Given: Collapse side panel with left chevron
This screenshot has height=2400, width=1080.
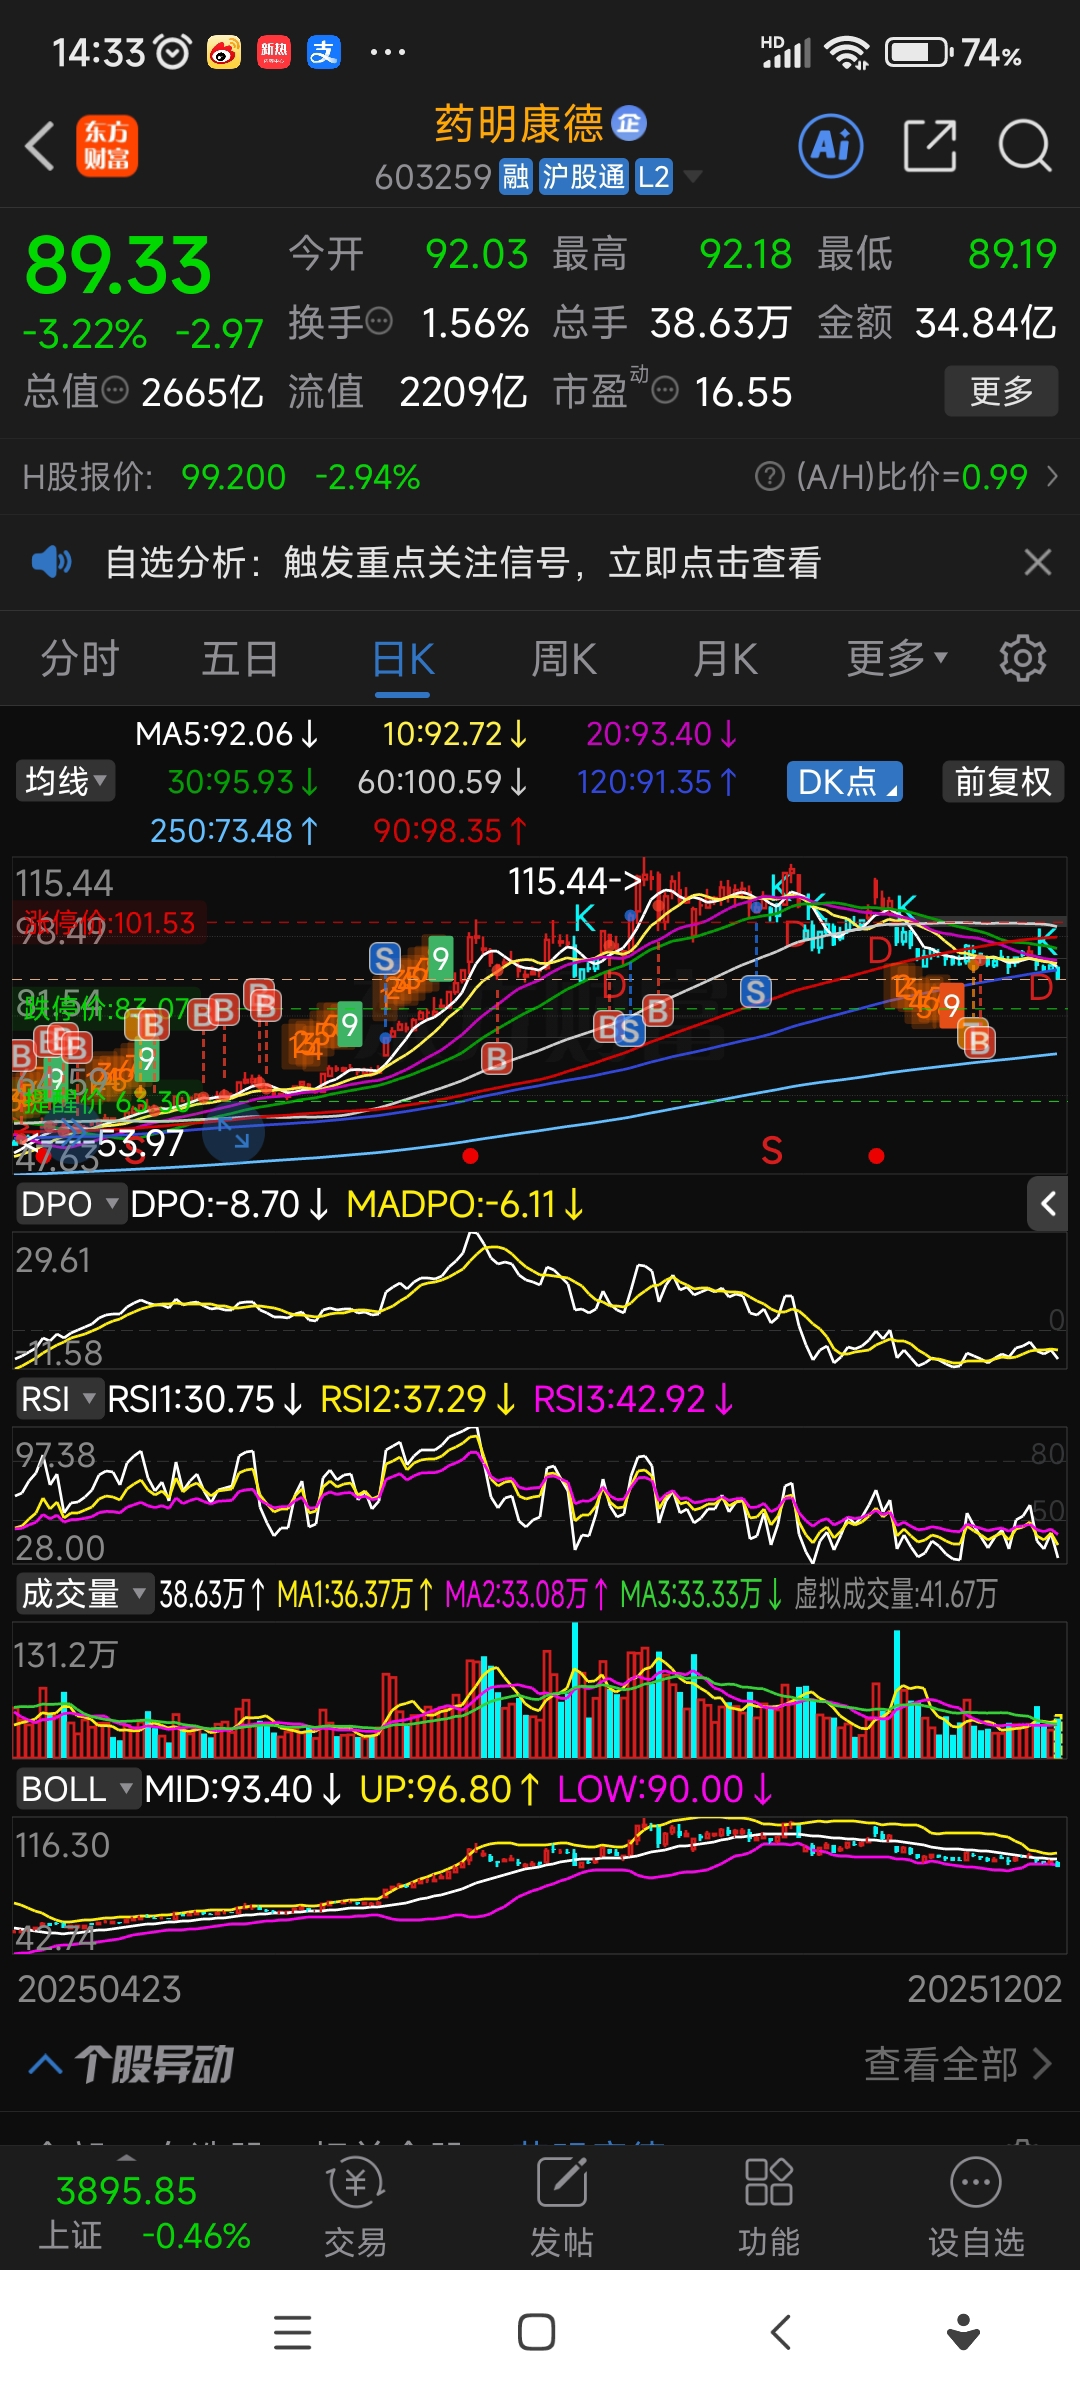Looking at the screenshot, I should (x=1047, y=1203).
